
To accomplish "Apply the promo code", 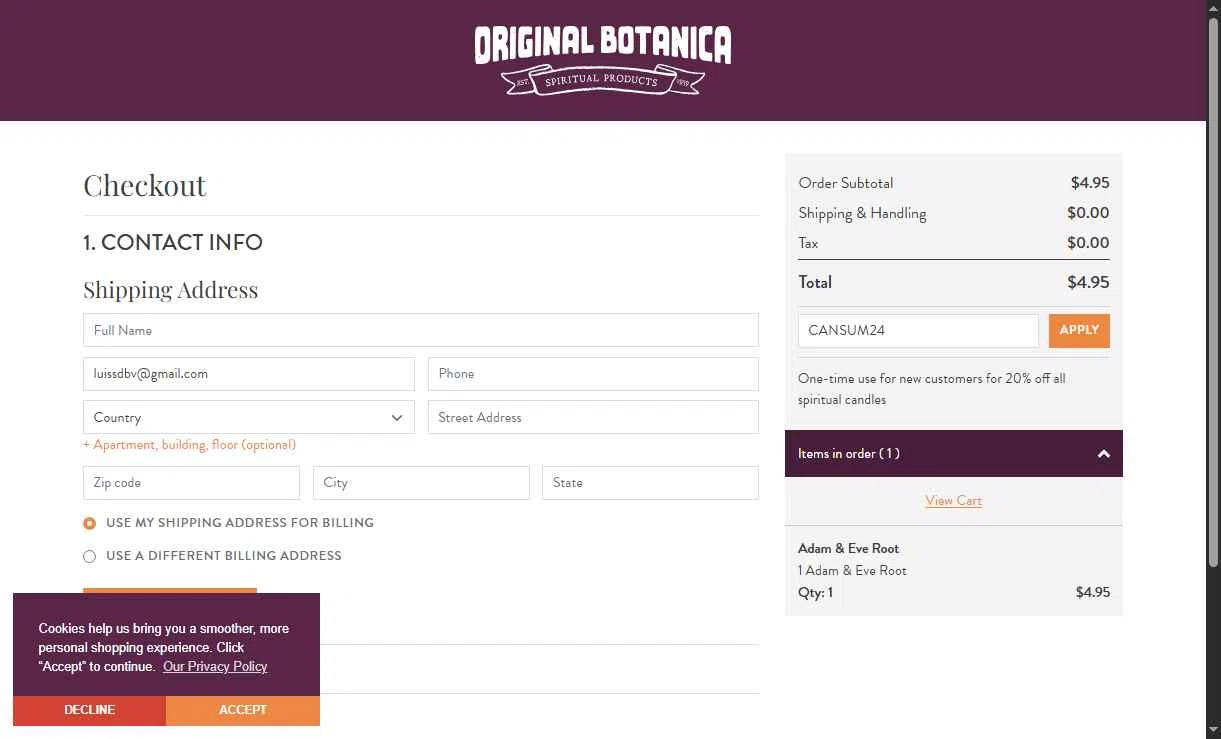I will point(1079,331).
